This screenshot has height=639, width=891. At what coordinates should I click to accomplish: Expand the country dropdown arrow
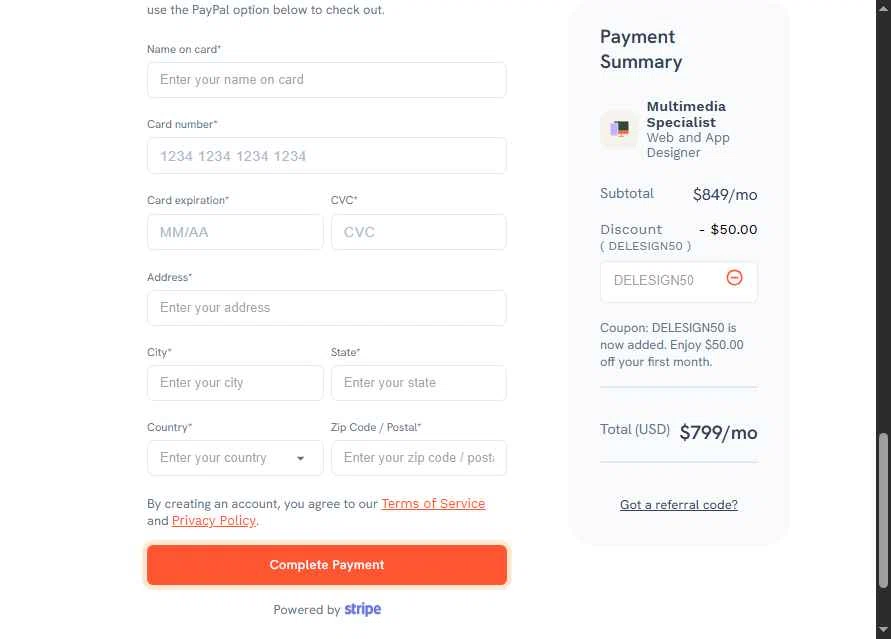pos(300,458)
